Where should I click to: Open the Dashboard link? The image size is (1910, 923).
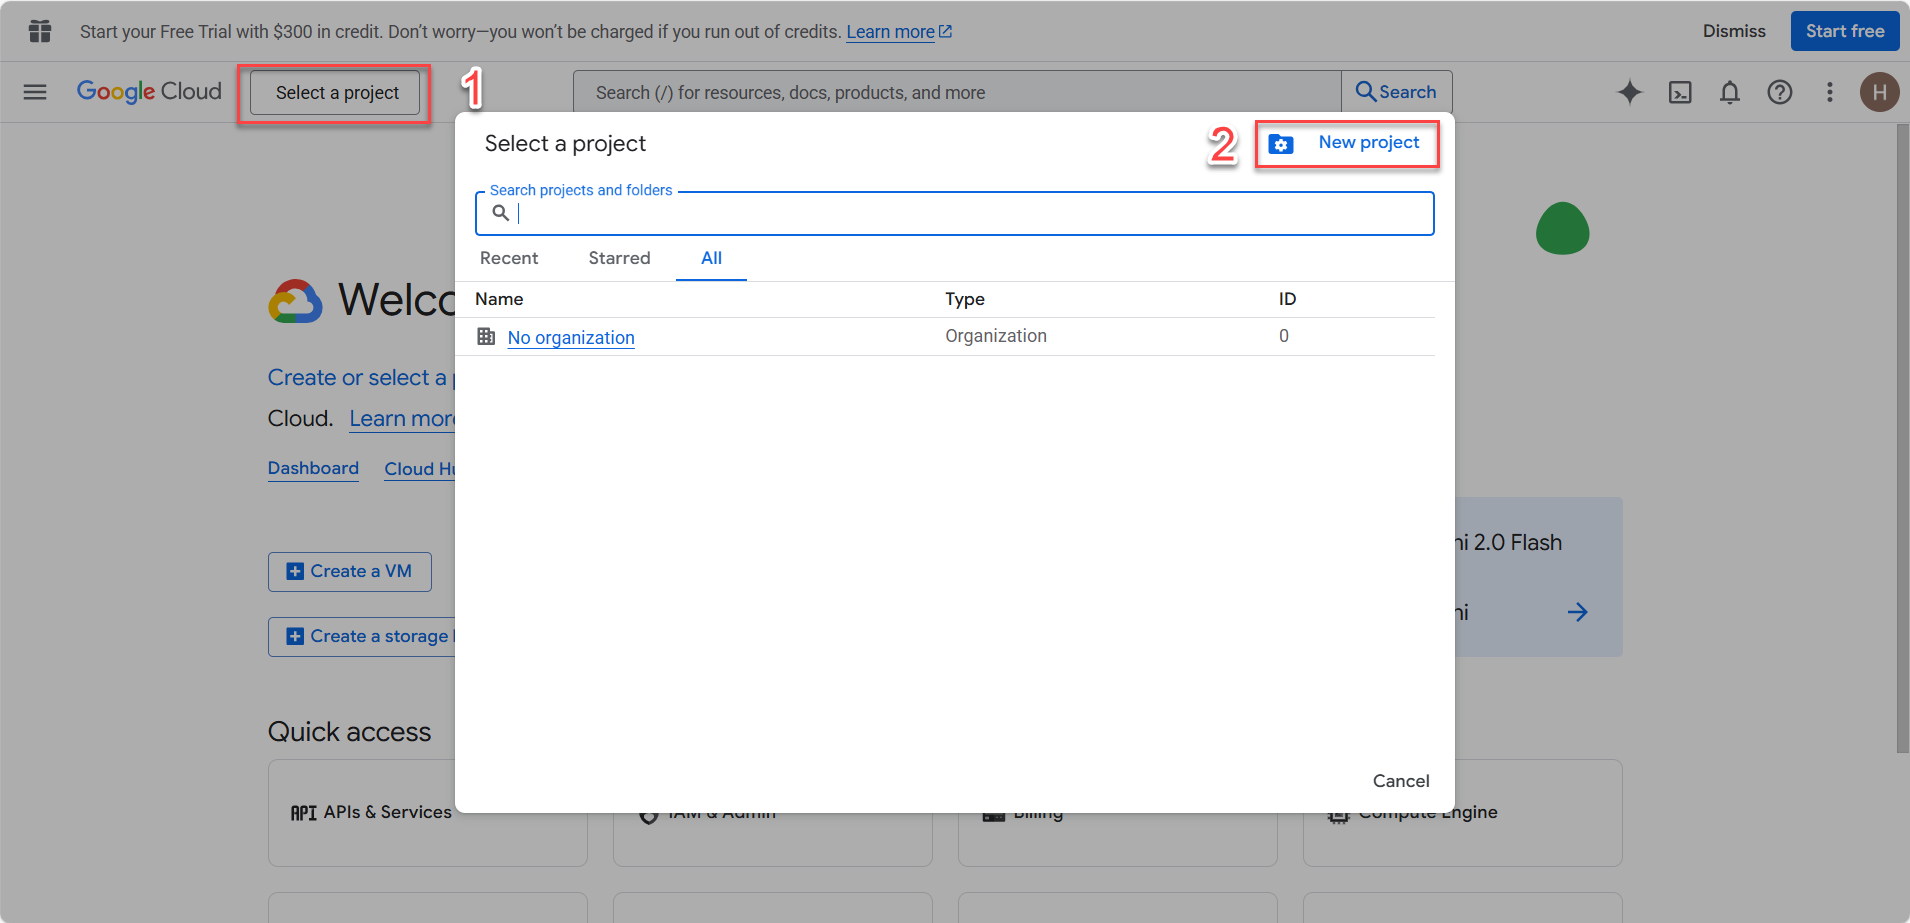pyautogui.click(x=313, y=468)
